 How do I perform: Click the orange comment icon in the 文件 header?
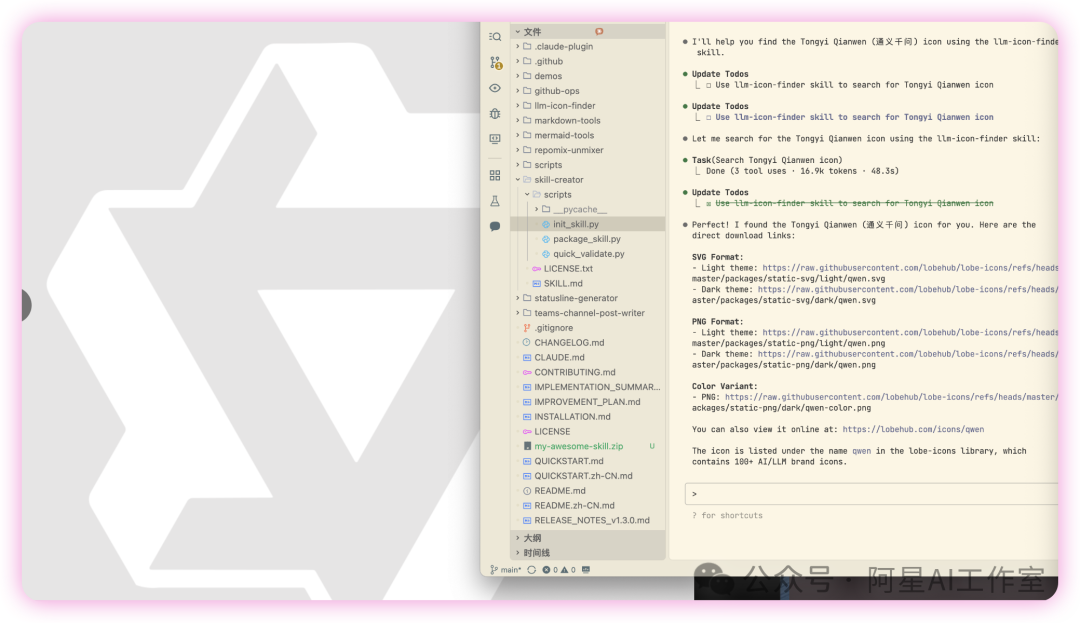599,32
